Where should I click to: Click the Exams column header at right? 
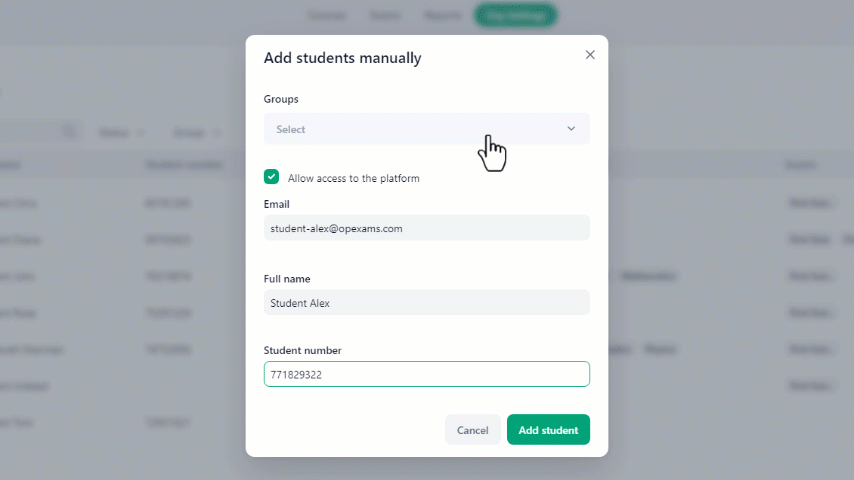800,165
